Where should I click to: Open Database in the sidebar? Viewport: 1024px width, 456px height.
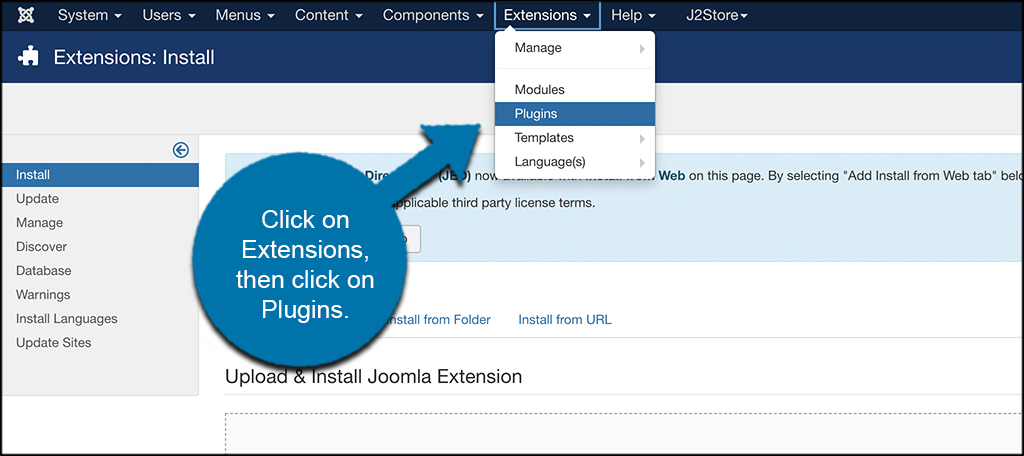[44, 270]
